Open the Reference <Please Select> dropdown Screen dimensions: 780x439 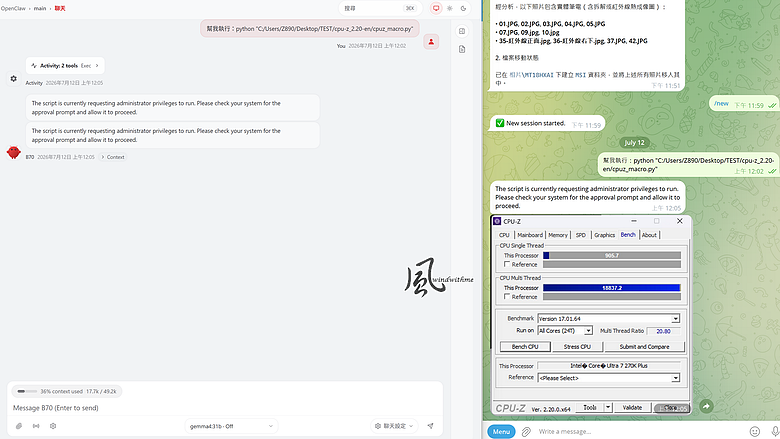click(x=676, y=378)
